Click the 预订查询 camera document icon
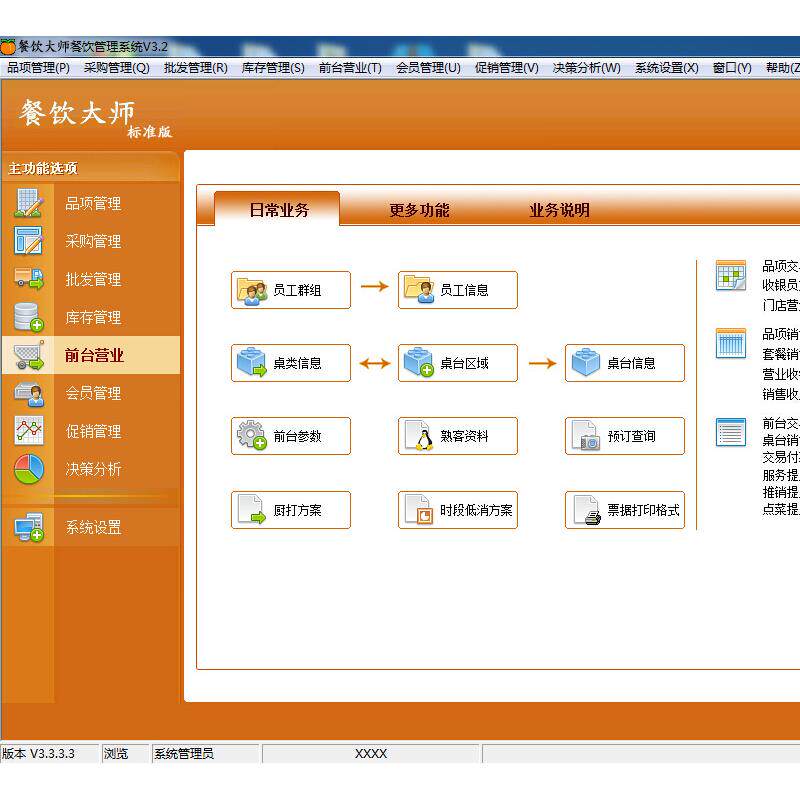 pyautogui.click(x=585, y=436)
